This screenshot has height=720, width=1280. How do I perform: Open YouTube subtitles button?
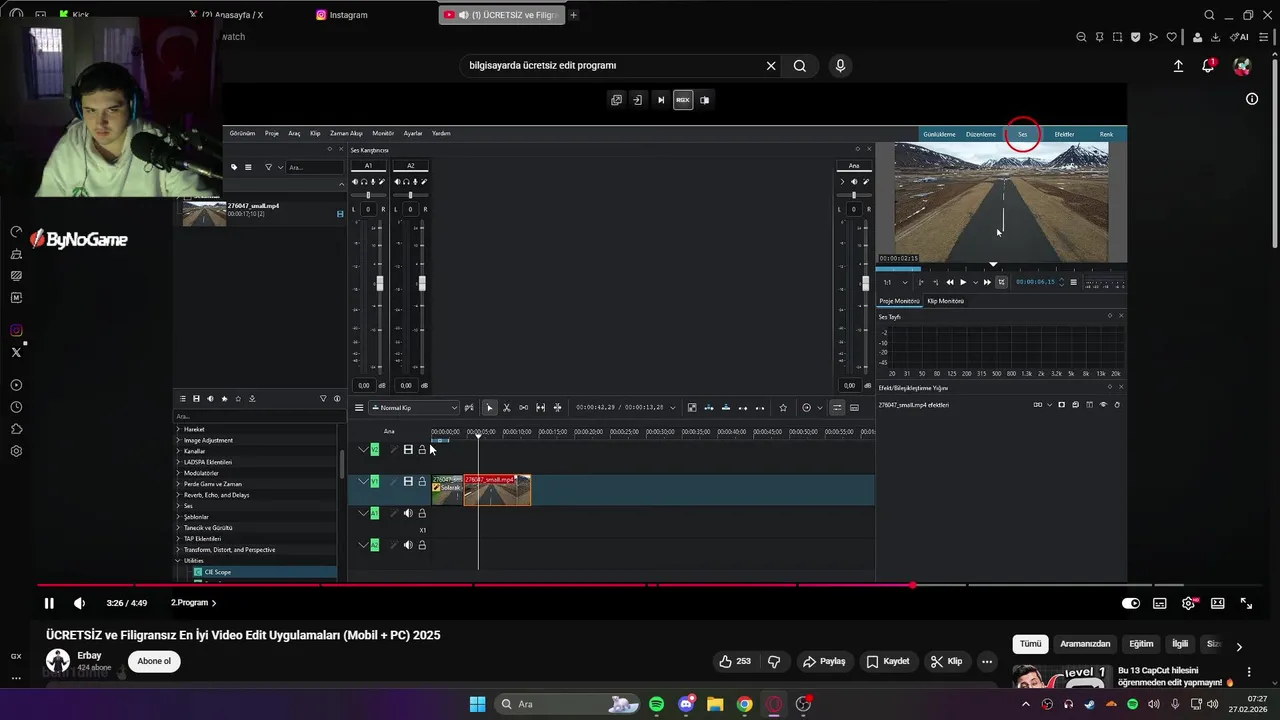pyautogui.click(x=1159, y=603)
